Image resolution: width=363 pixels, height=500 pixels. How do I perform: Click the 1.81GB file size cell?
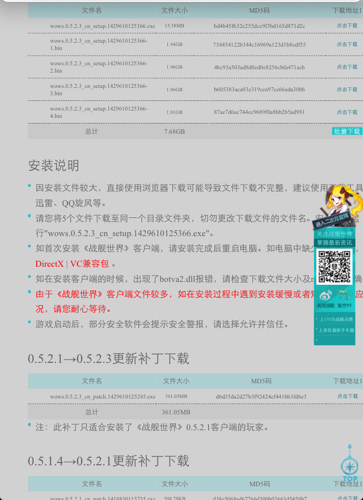point(174,112)
